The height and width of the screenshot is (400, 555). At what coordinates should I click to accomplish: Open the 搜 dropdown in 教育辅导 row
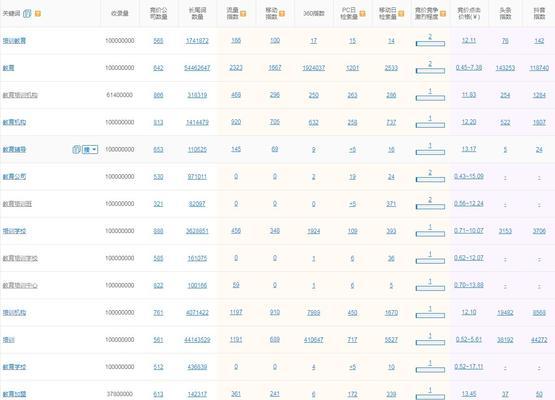(90, 149)
